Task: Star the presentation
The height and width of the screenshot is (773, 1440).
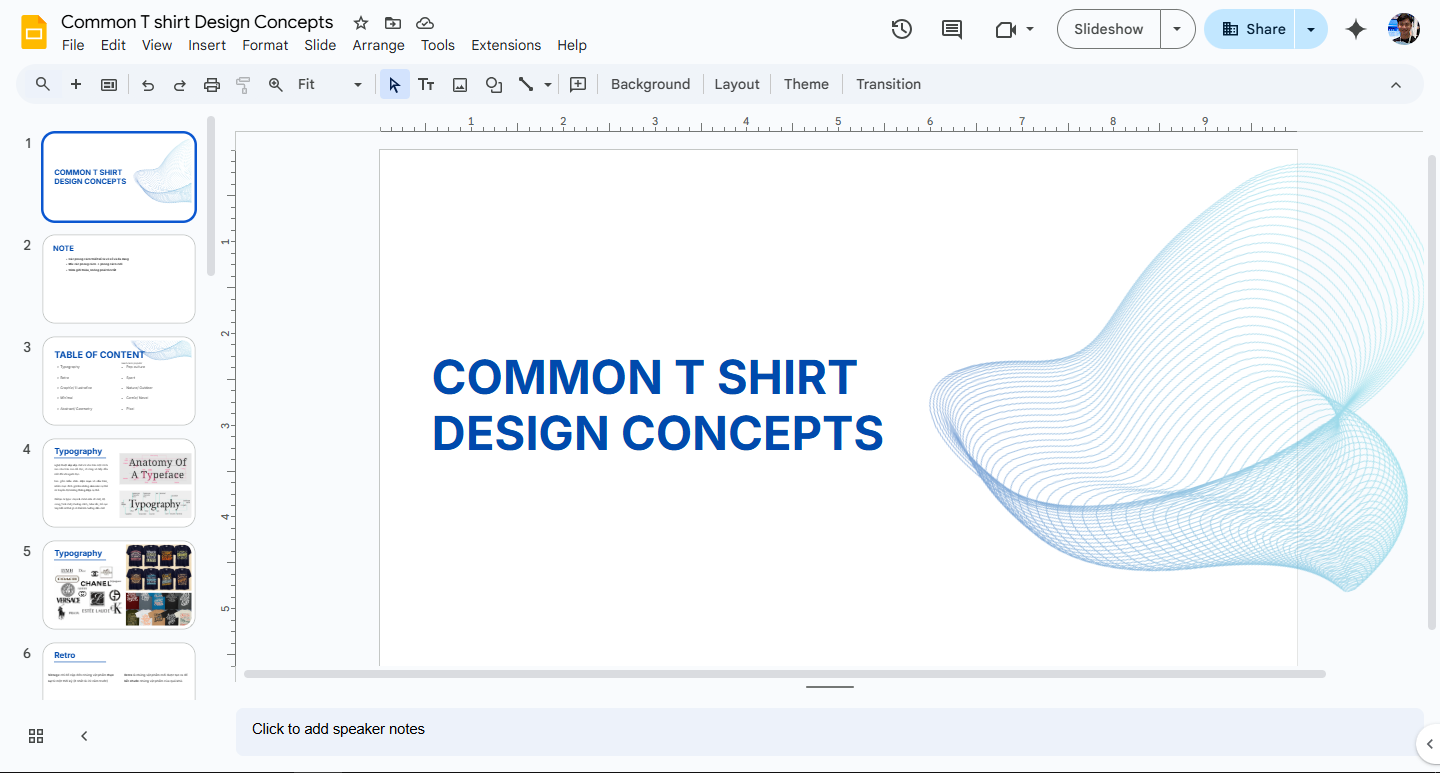Action: pyautogui.click(x=361, y=23)
